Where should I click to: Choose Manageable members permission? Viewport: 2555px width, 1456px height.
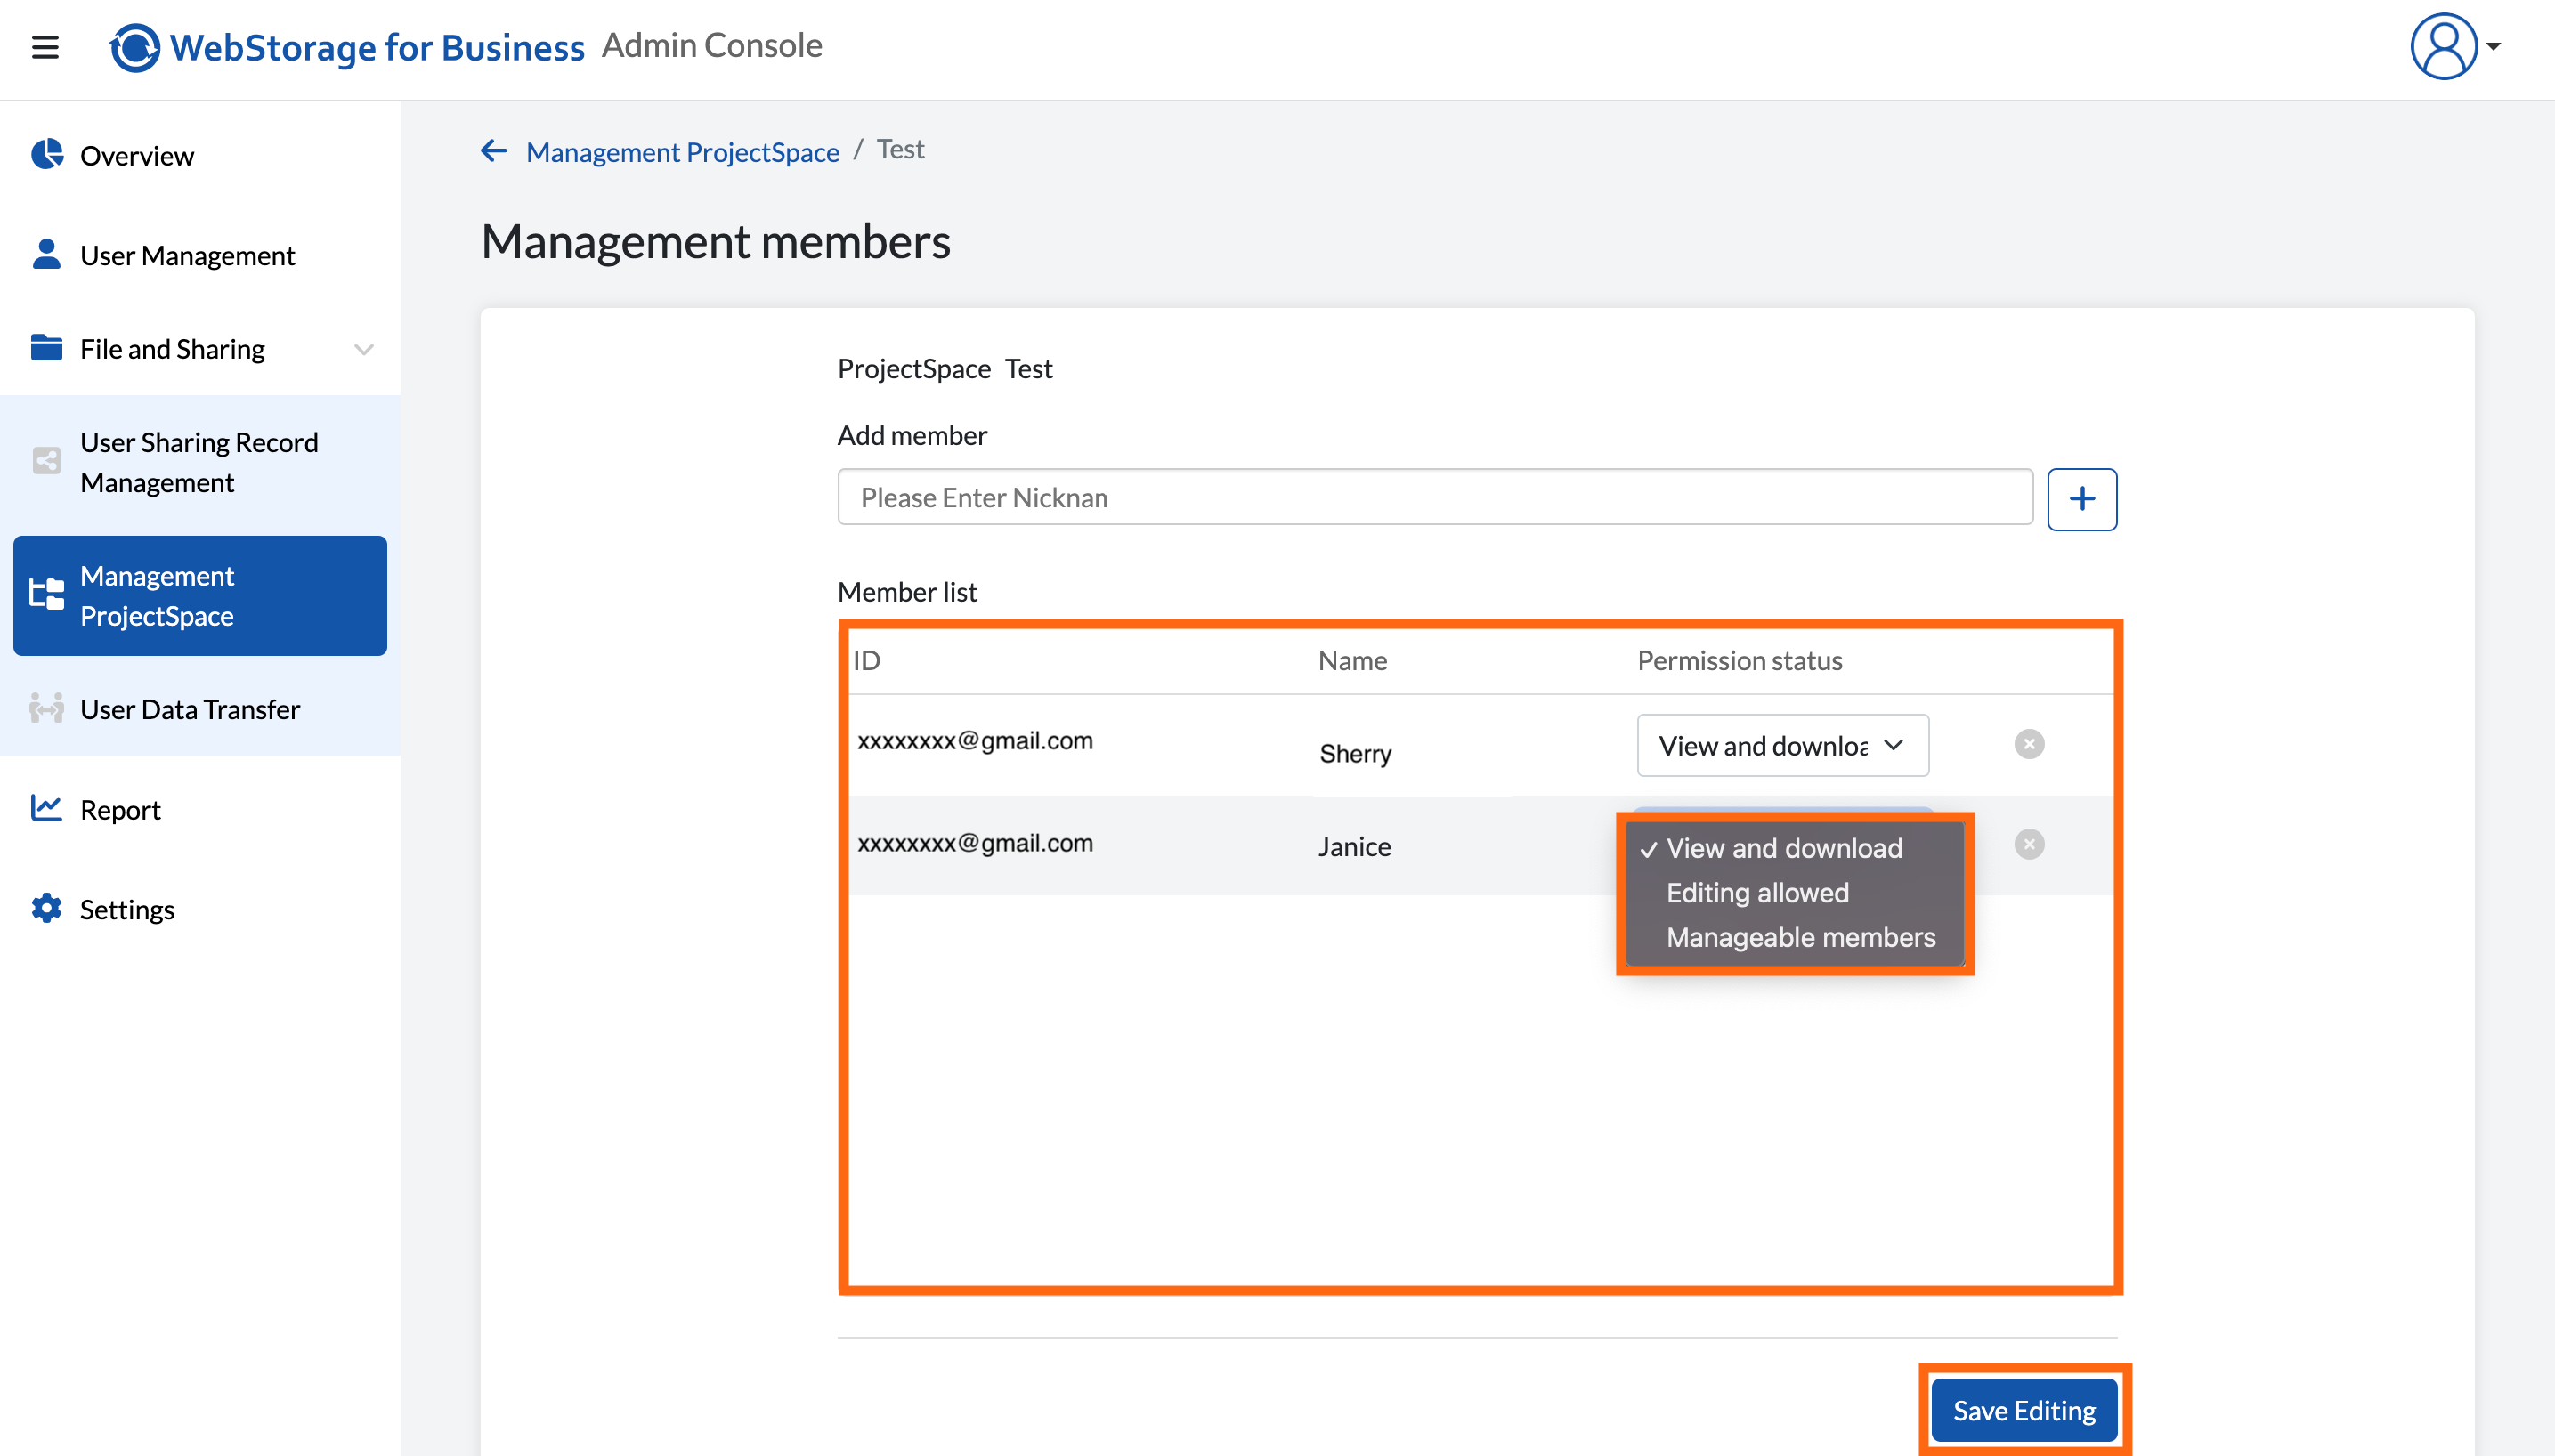pyautogui.click(x=1800, y=938)
